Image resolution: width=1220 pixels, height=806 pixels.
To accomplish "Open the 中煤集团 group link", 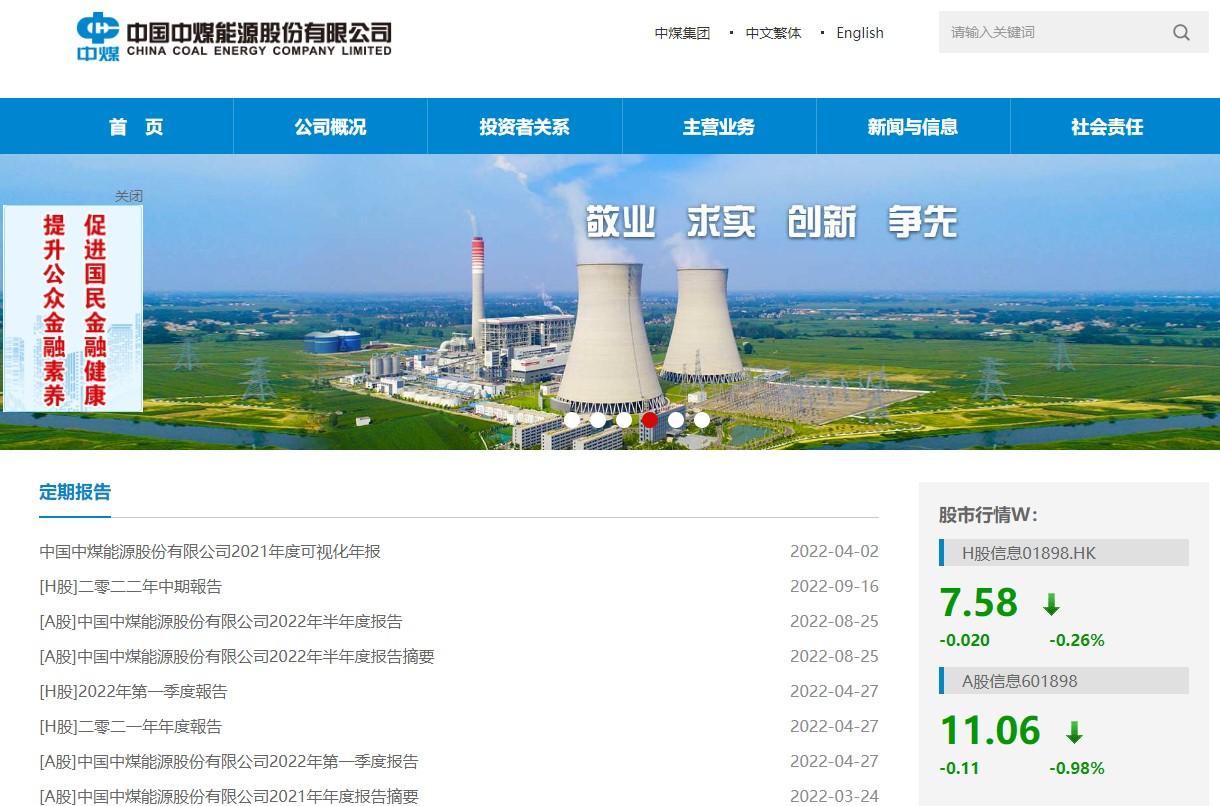I will pyautogui.click(x=682, y=33).
